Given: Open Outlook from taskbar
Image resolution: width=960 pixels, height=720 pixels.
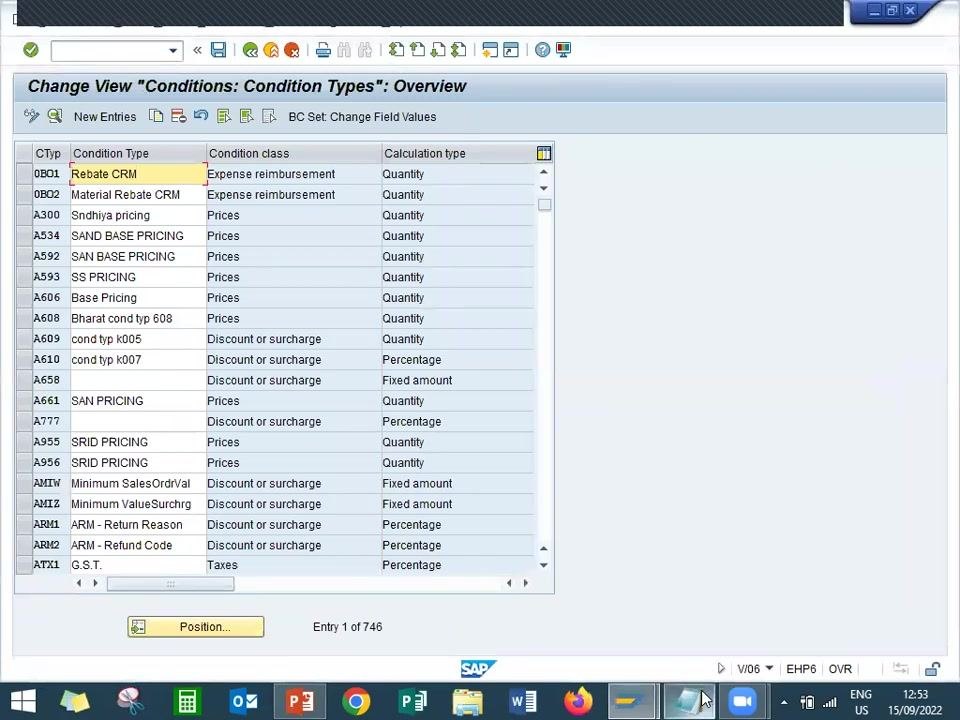Looking at the screenshot, I should (x=244, y=702).
